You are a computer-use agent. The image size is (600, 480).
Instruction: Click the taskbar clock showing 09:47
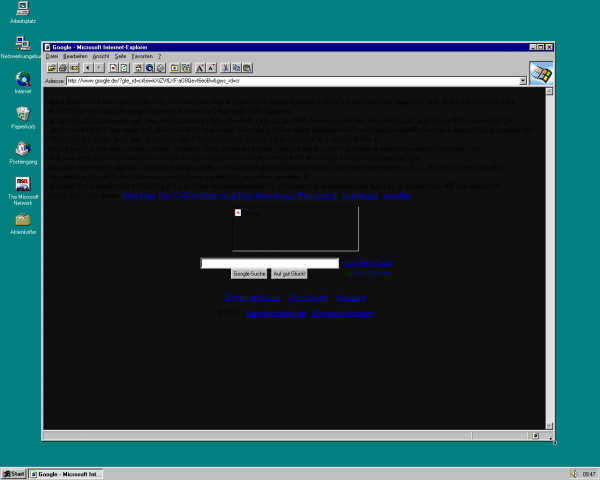(x=589, y=474)
